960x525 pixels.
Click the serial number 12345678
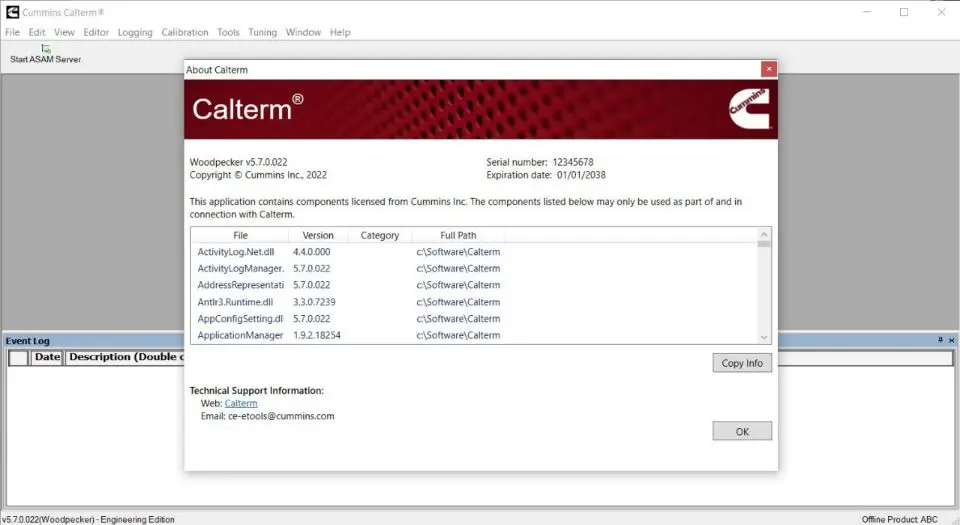573,162
